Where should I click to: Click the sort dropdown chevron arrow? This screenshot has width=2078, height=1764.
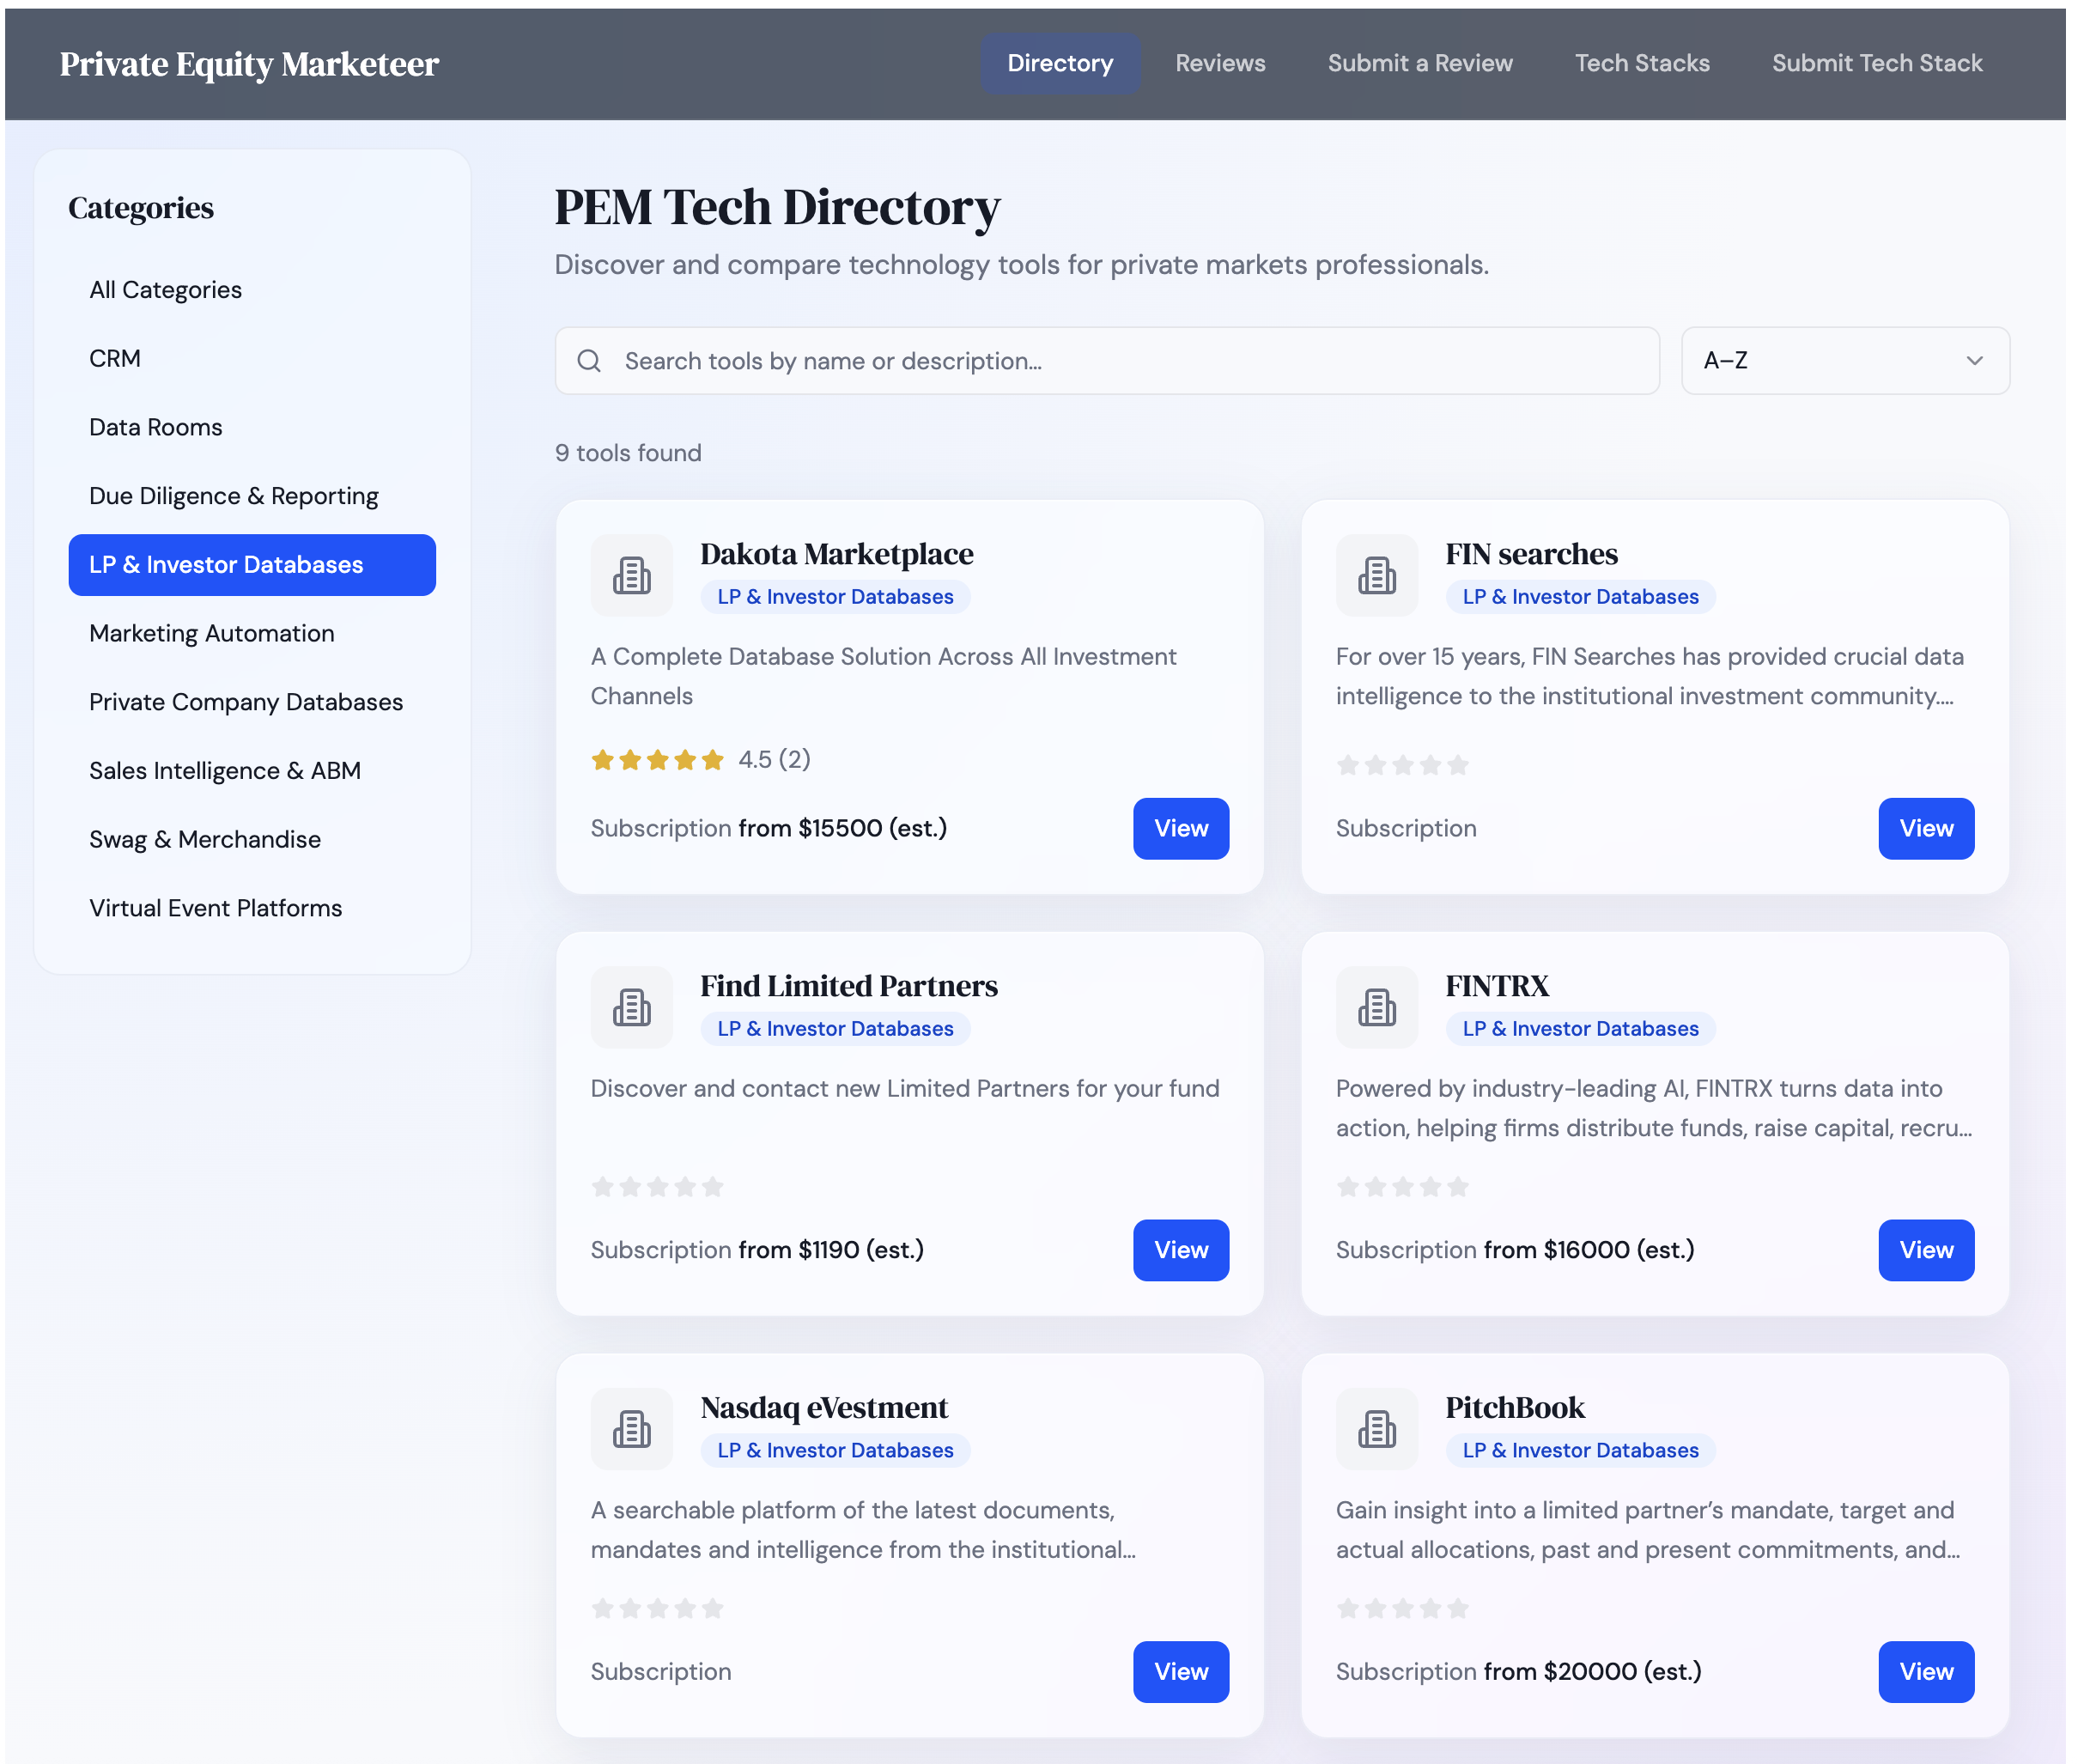point(1973,361)
